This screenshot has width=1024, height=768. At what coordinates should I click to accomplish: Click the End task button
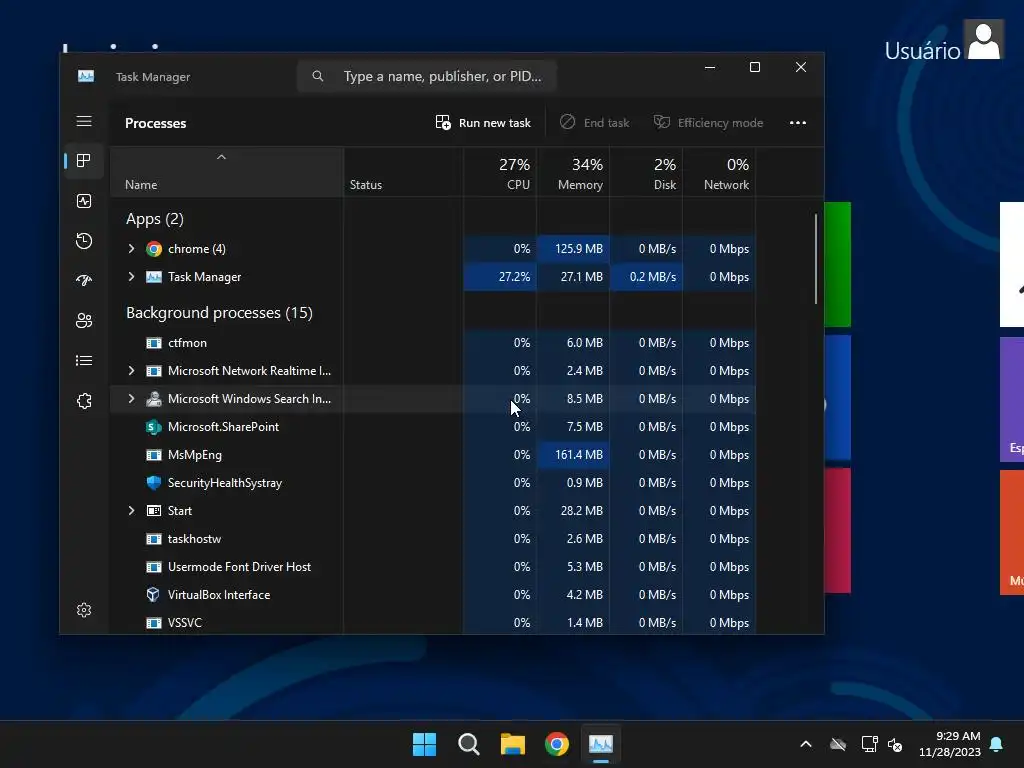point(595,123)
